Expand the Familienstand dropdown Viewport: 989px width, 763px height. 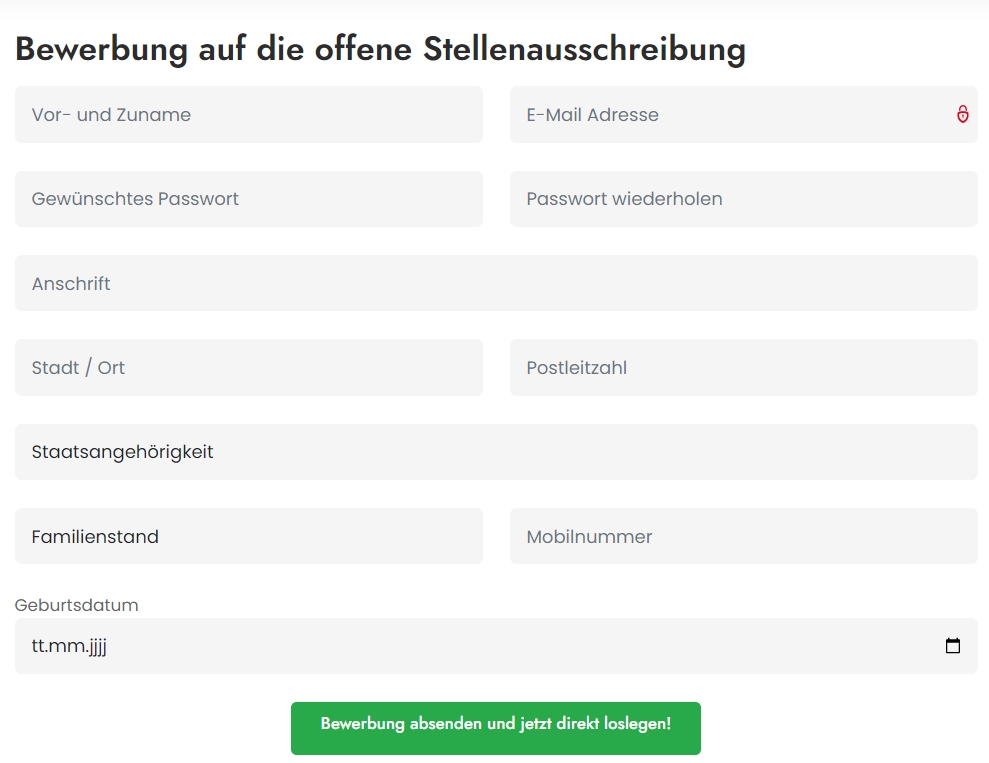coord(249,536)
